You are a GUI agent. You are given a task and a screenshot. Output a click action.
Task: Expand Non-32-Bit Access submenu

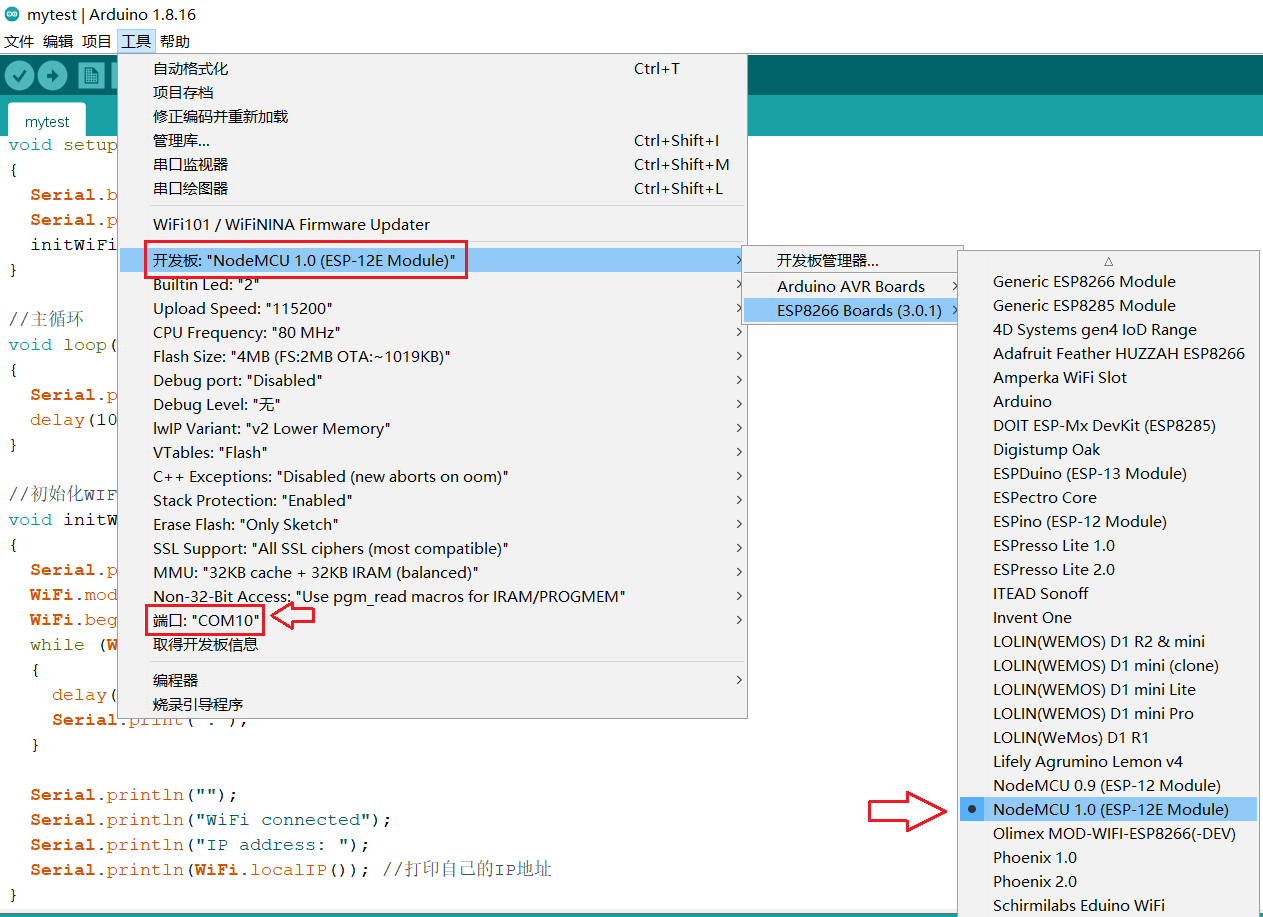432,597
